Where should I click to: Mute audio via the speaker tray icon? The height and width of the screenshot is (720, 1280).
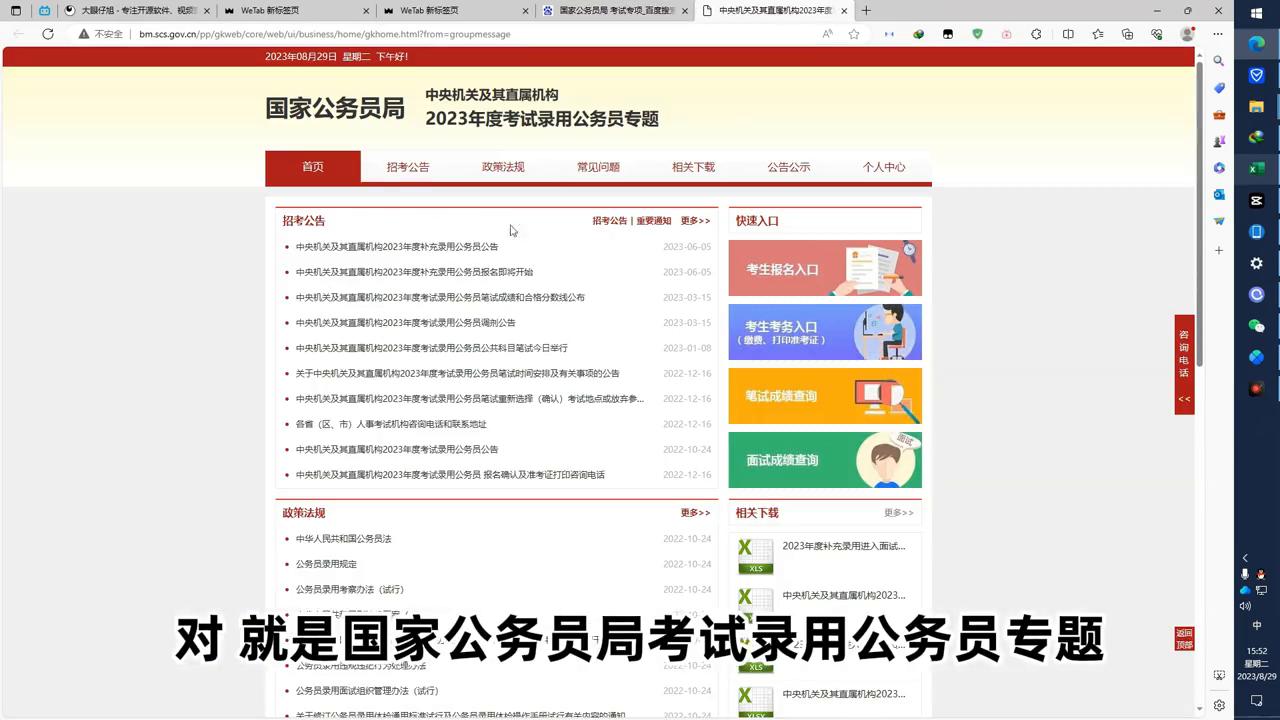tap(1245, 605)
